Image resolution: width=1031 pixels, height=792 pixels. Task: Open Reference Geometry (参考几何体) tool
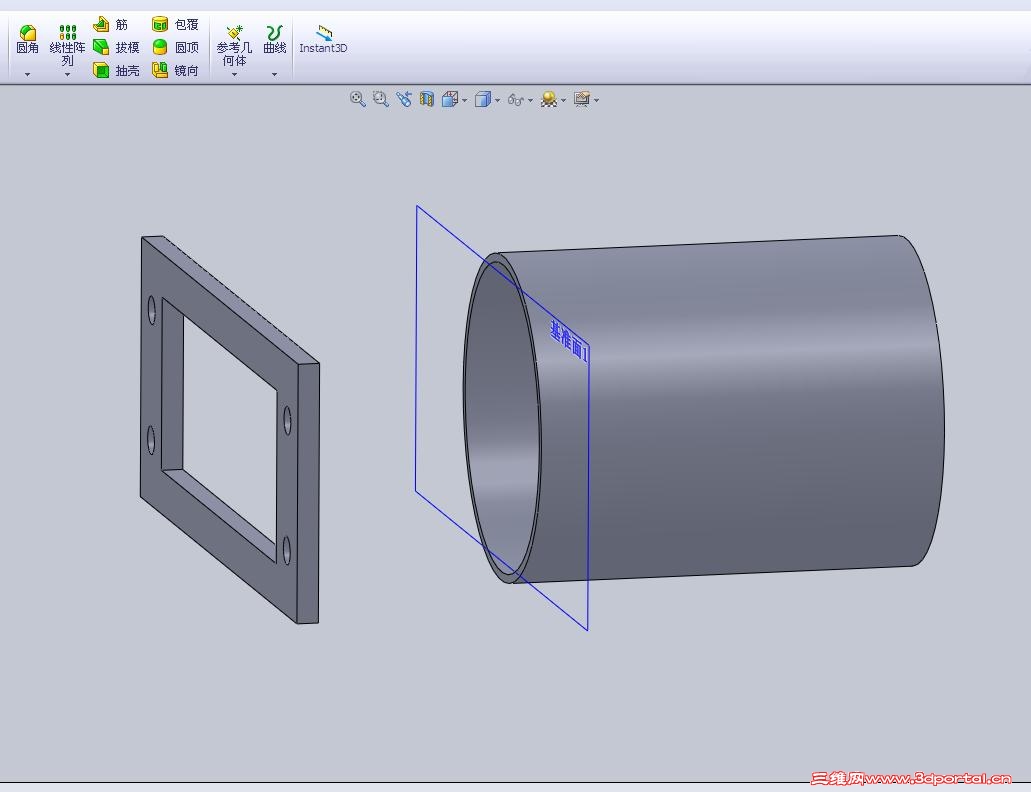[234, 45]
